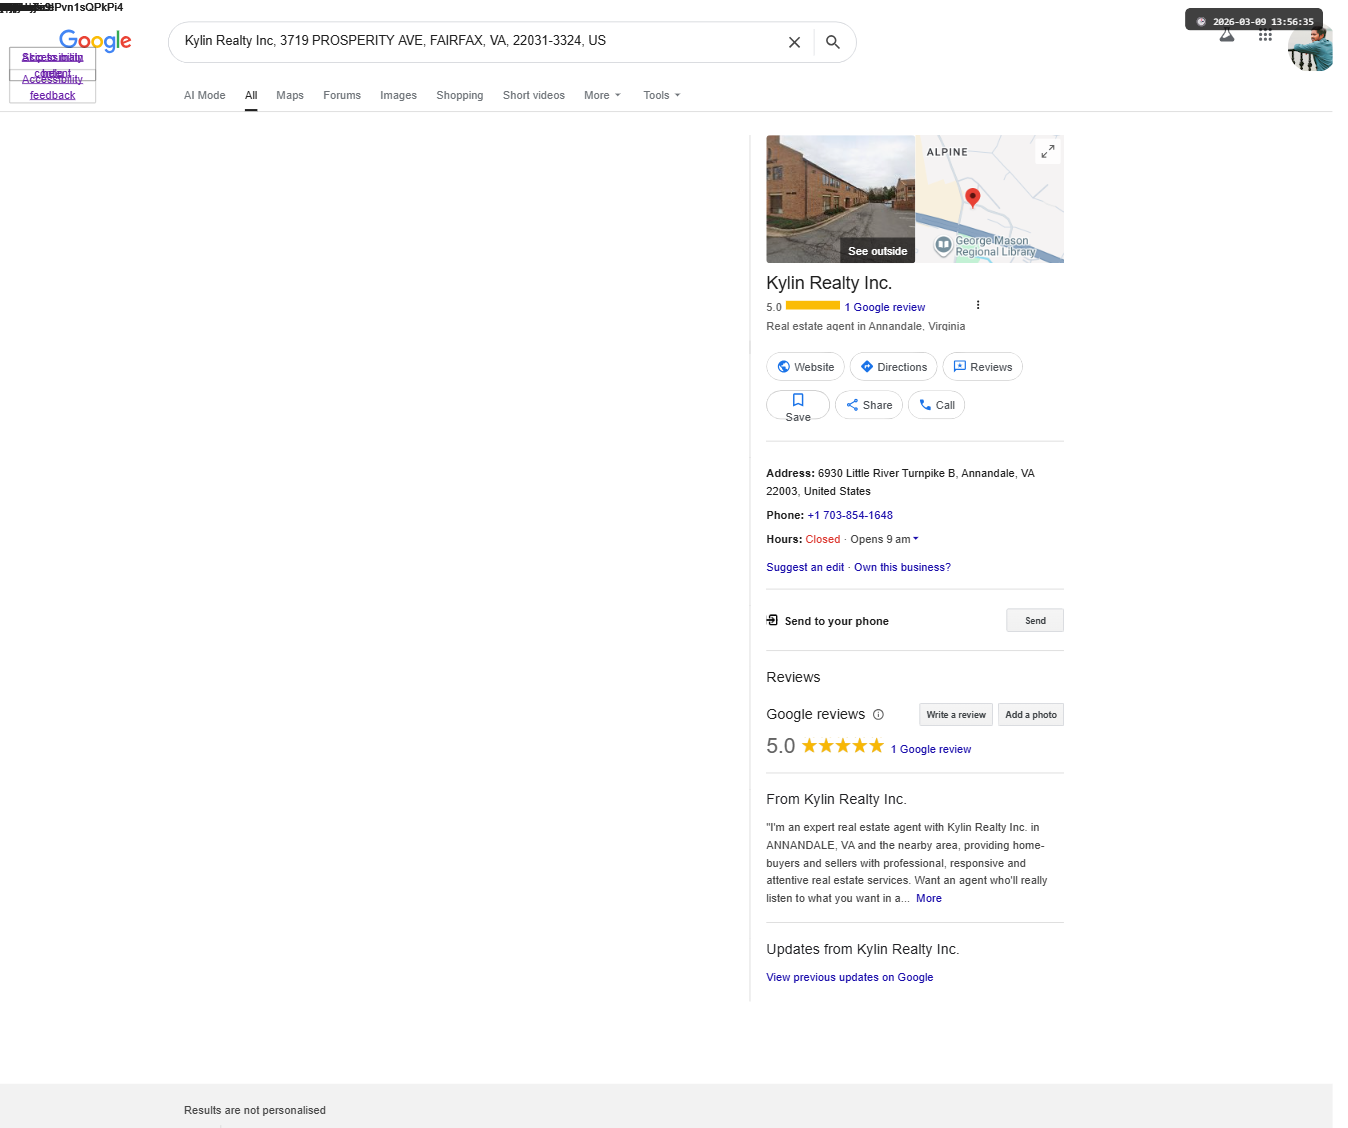Click the red map location pin

(972, 197)
